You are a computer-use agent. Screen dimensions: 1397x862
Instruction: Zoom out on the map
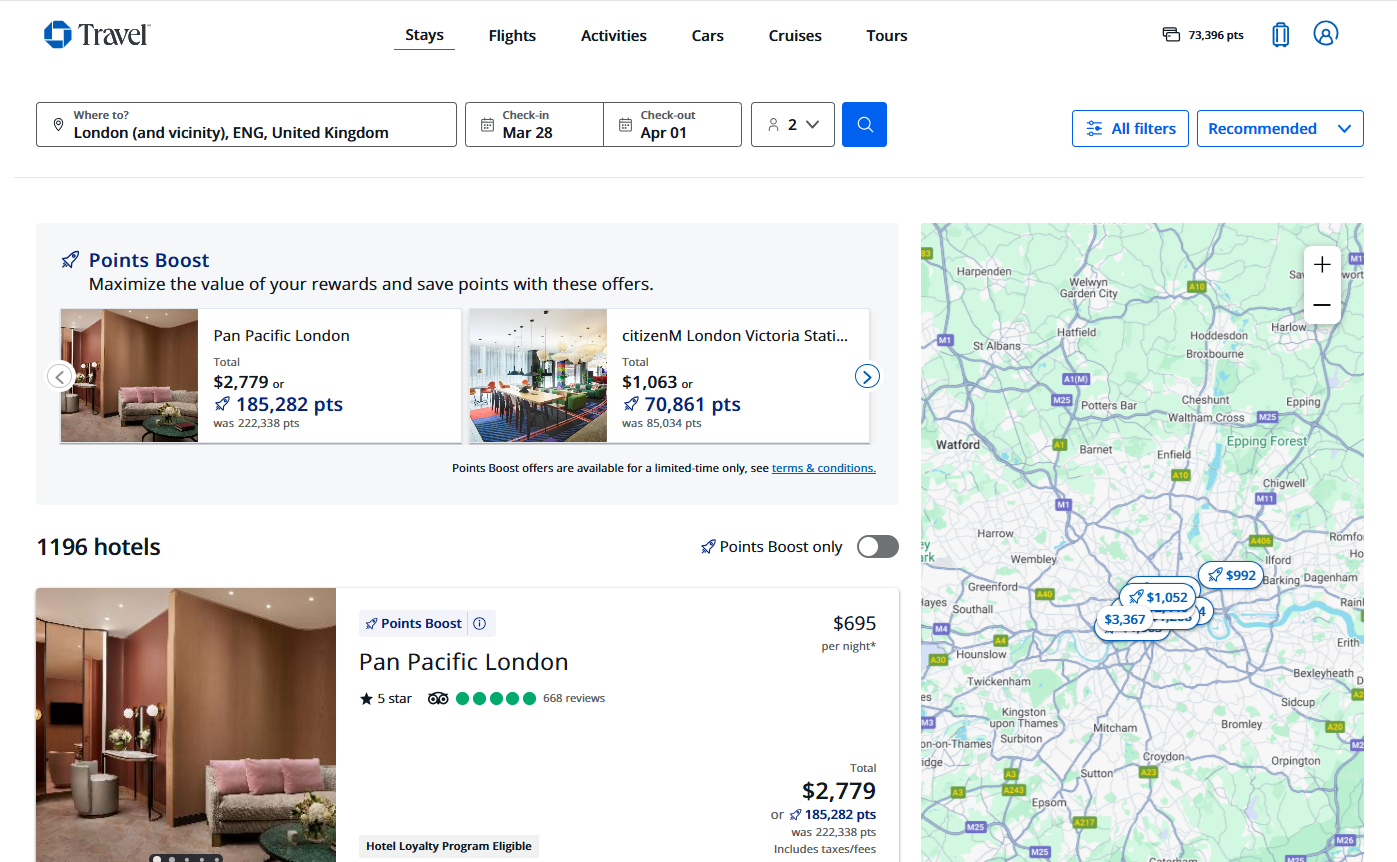1322,305
